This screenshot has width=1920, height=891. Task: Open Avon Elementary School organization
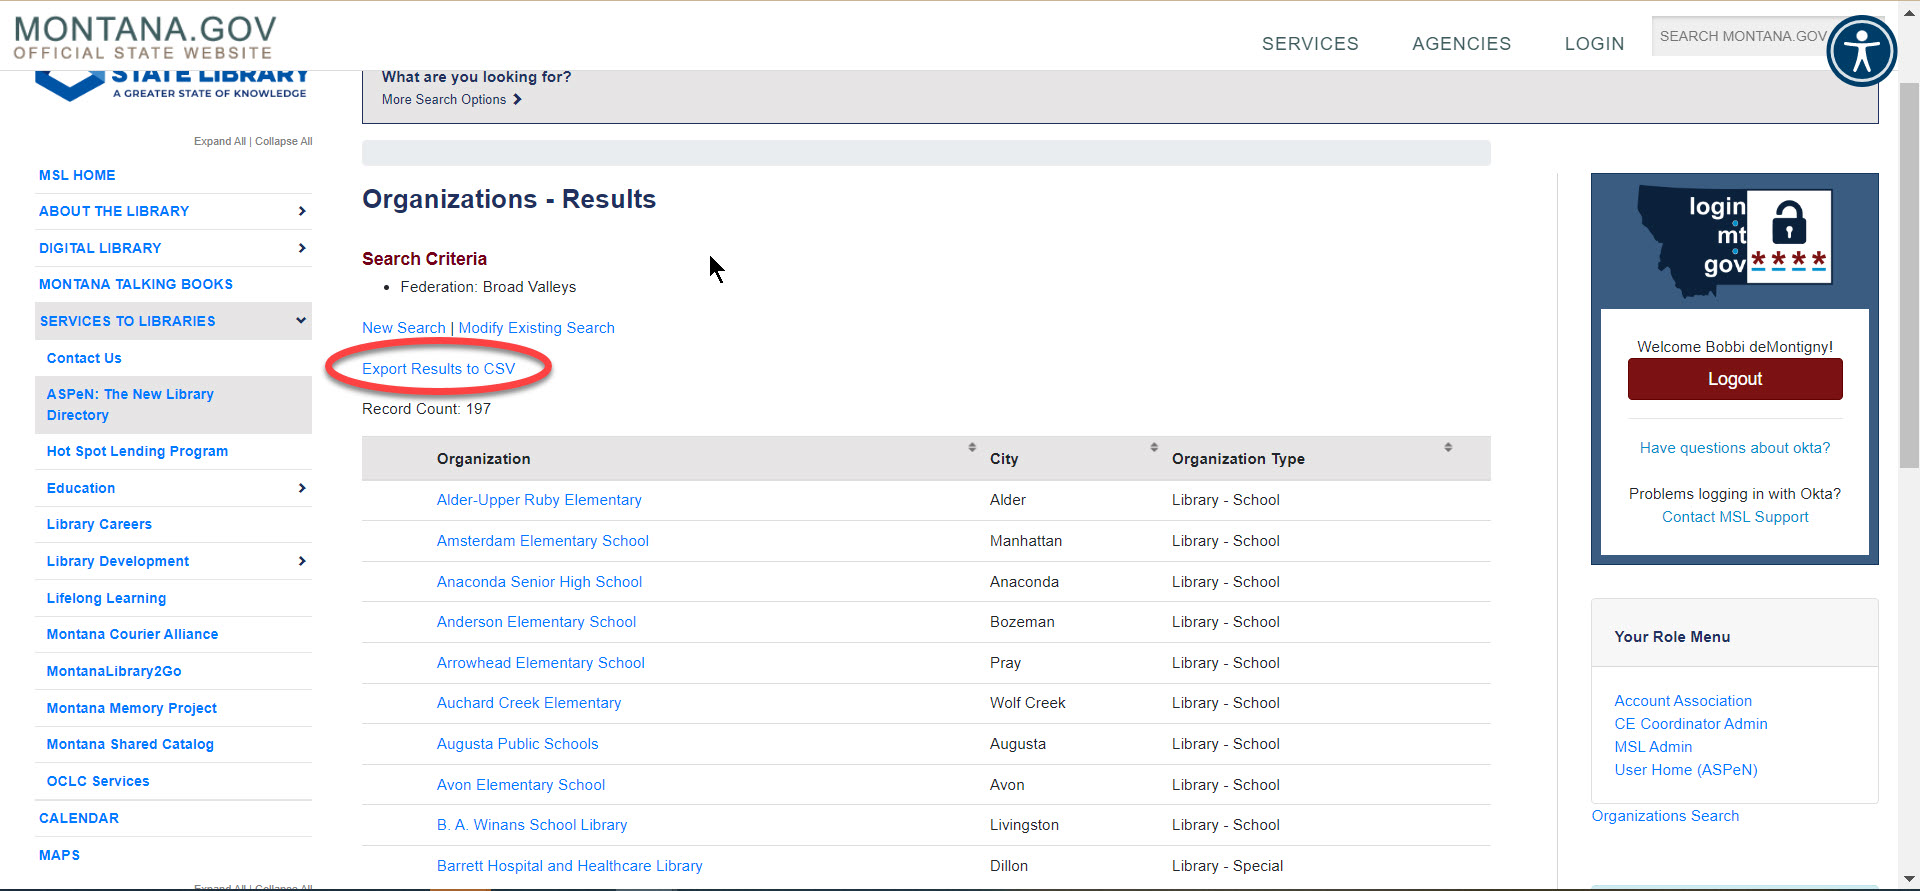pyautogui.click(x=521, y=785)
